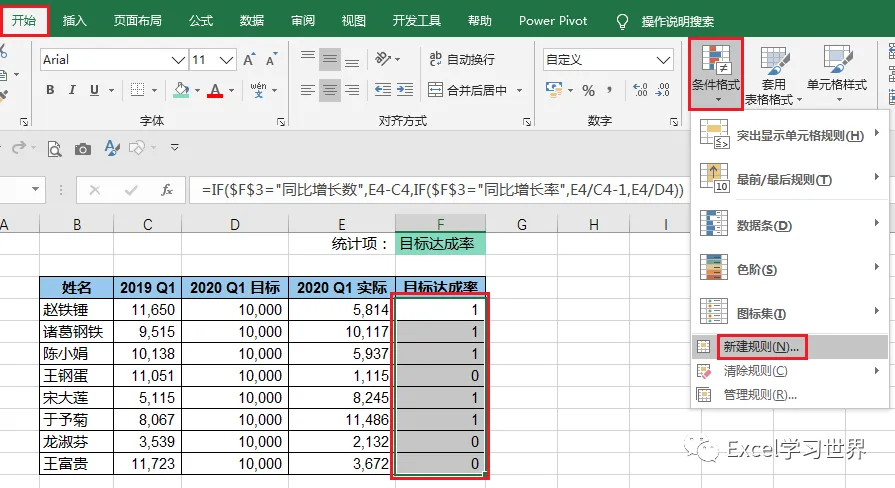This screenshot has height=488, width=895.
Task: Apply the fill color bucket
Action: pos(181,90)
